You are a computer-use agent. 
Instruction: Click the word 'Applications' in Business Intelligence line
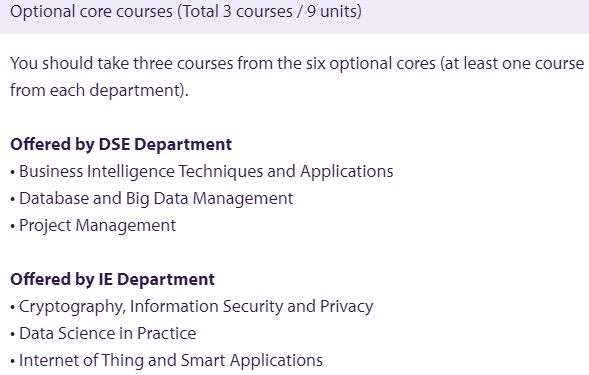click(347, 172)
